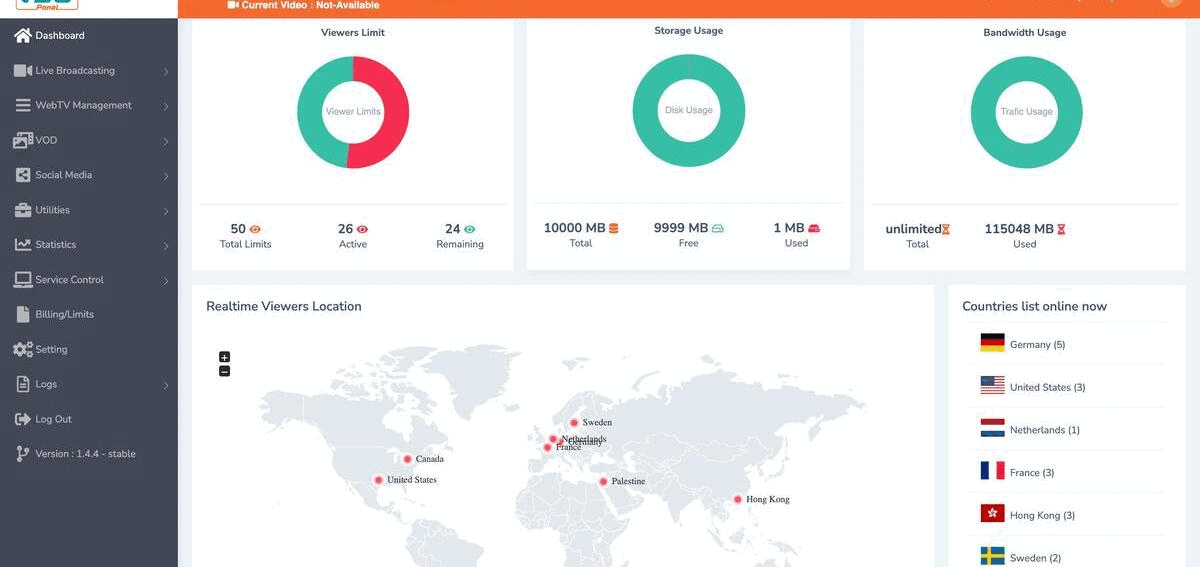
Task: Click the Logs file icon
Action: click(24, 384)
